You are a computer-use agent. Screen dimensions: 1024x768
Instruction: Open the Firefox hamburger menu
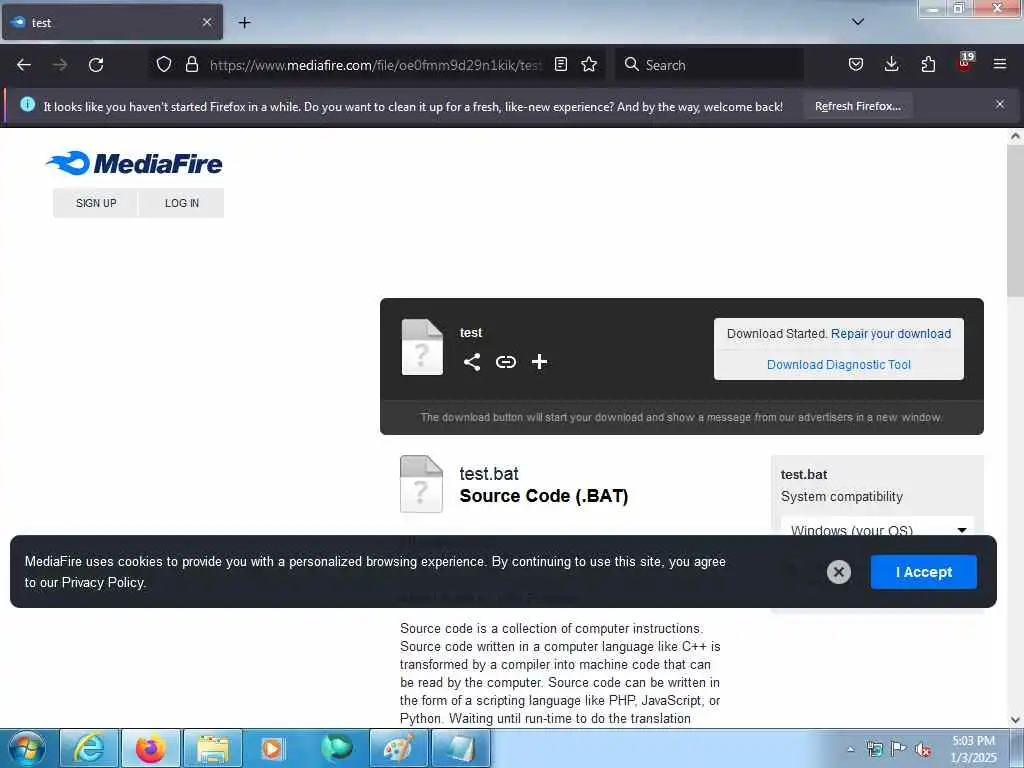tap(1000, 64)
